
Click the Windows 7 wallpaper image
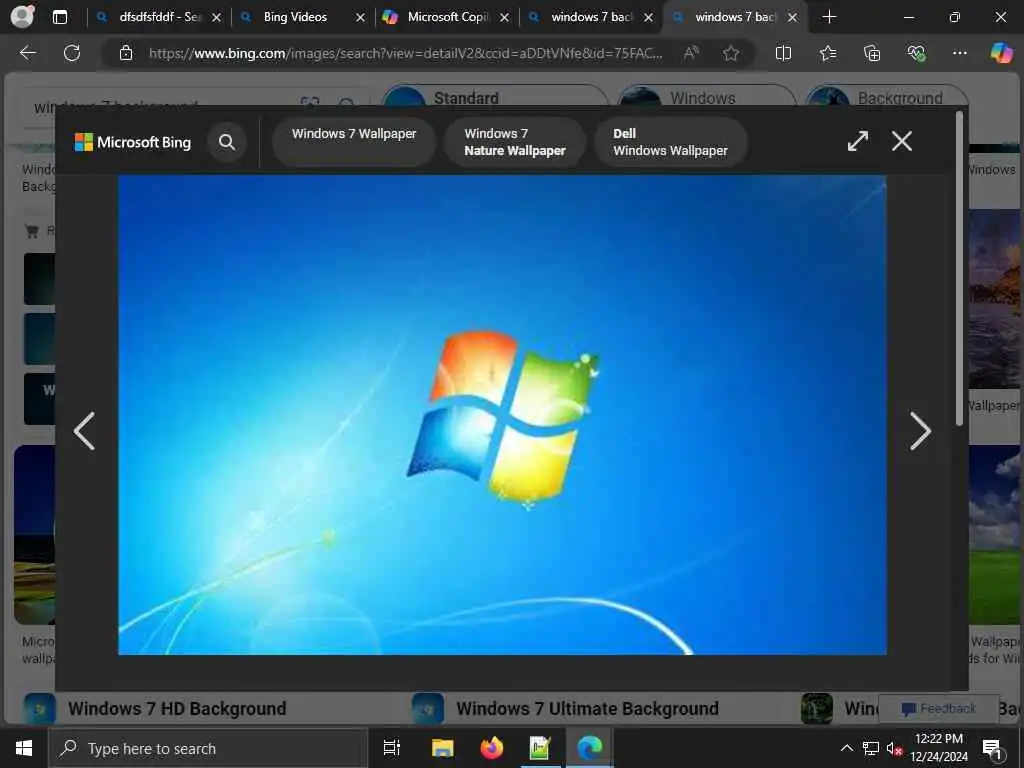[x=502, y=415]
